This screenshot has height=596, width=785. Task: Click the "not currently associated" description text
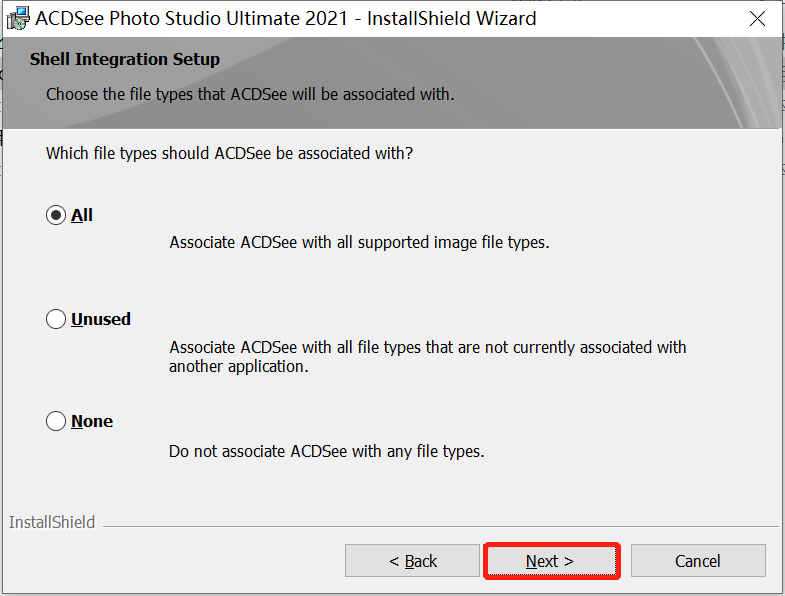coord(428,357)
